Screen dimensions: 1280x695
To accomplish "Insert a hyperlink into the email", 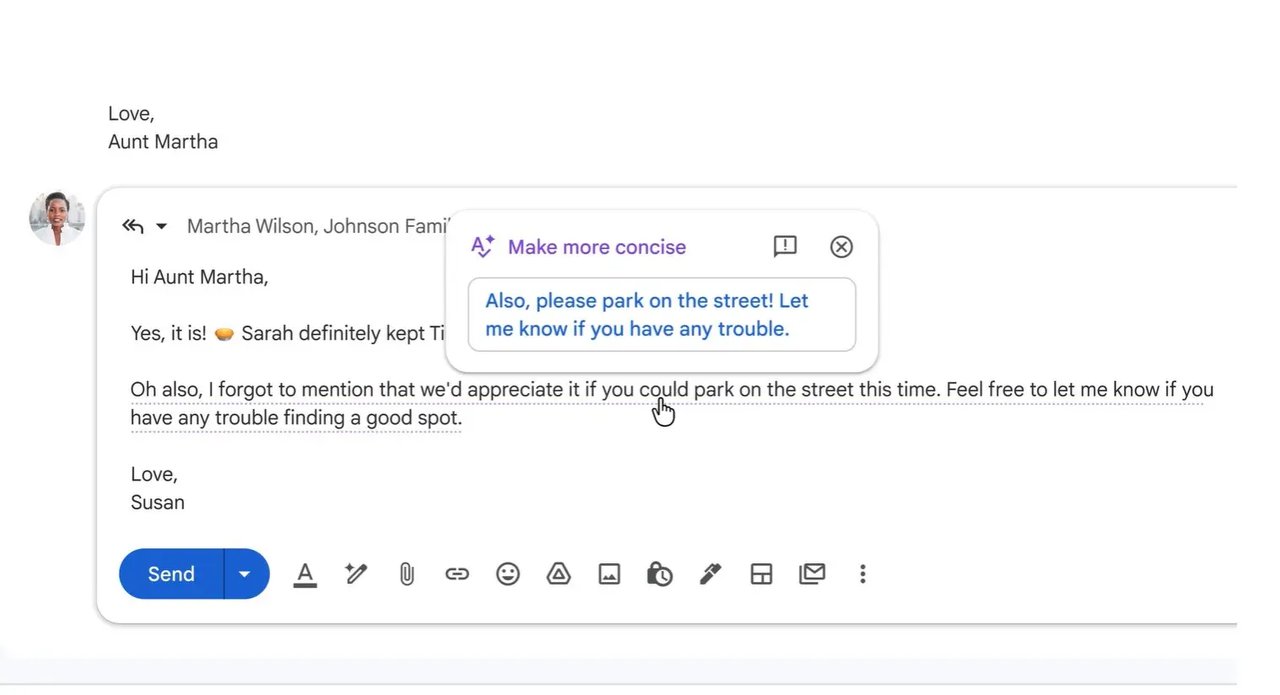I will tap(457, 574).
